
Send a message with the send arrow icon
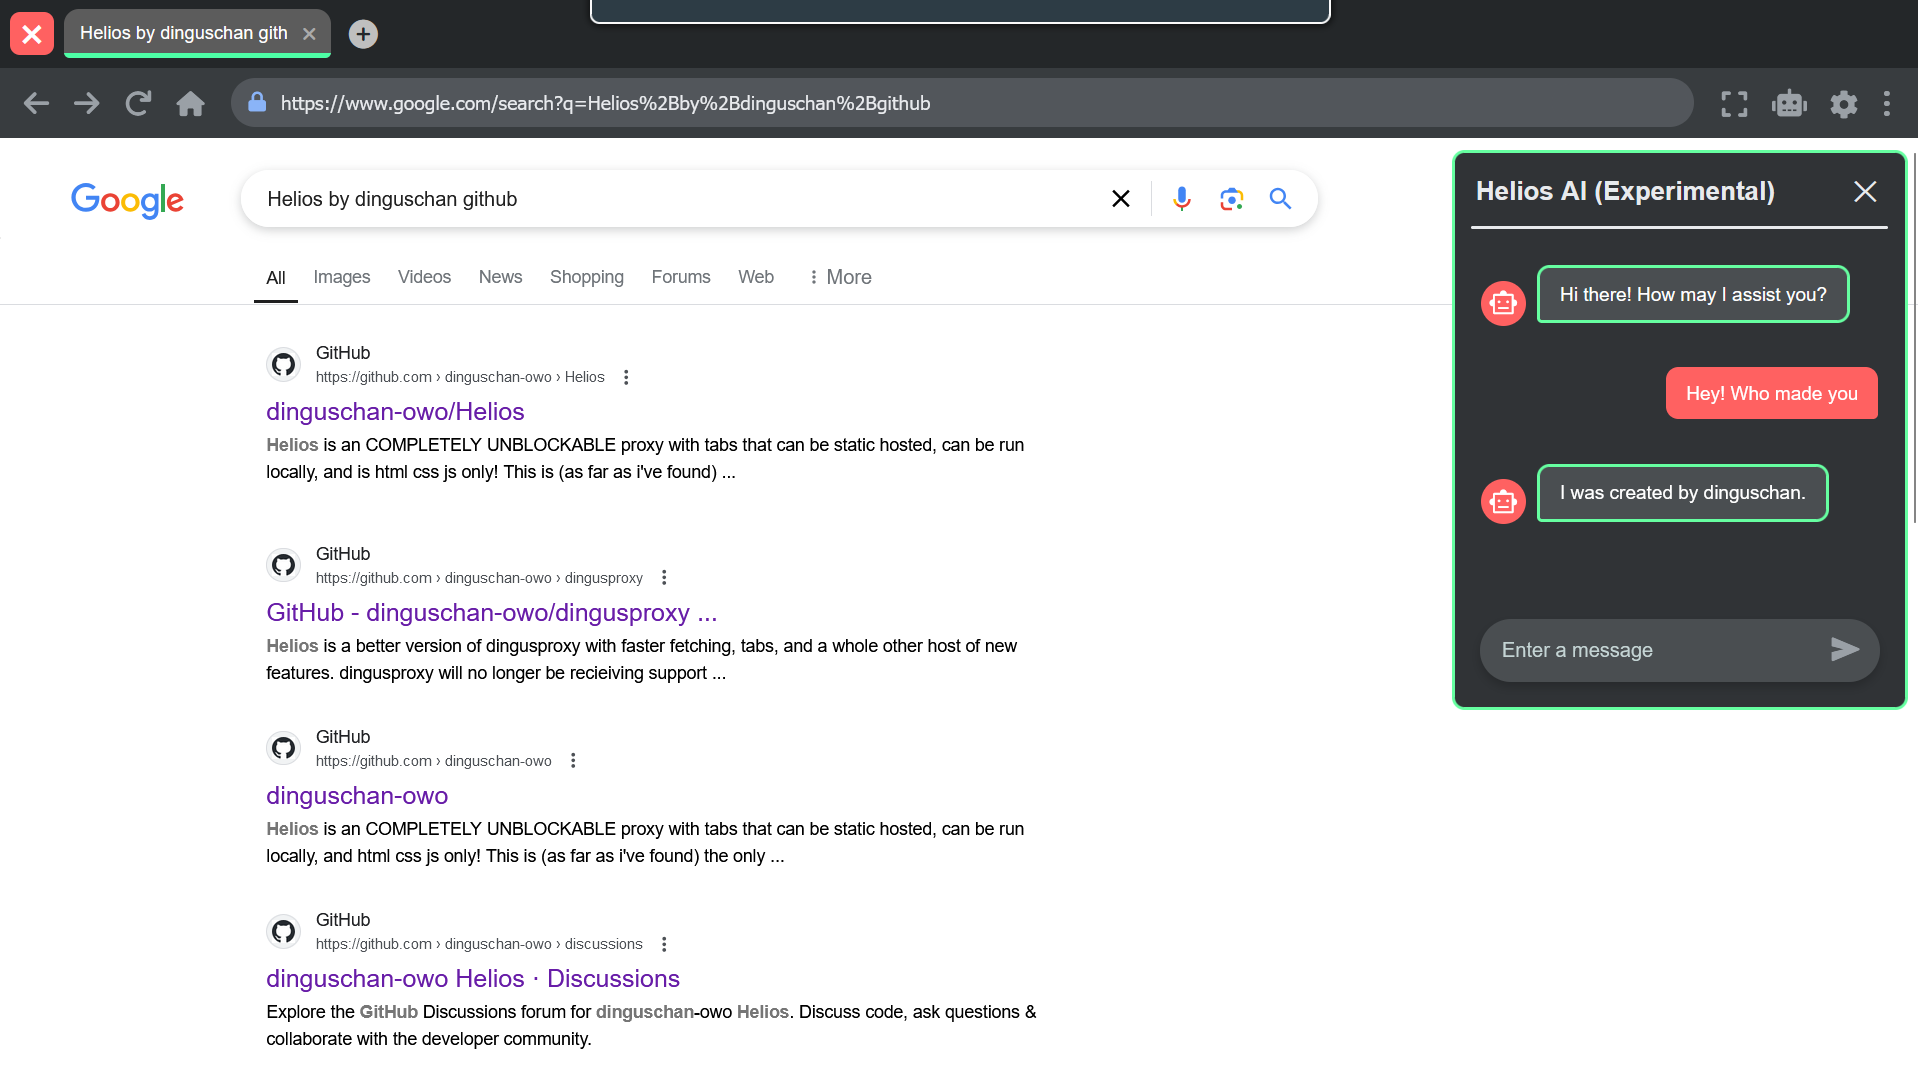point(1845,650)
